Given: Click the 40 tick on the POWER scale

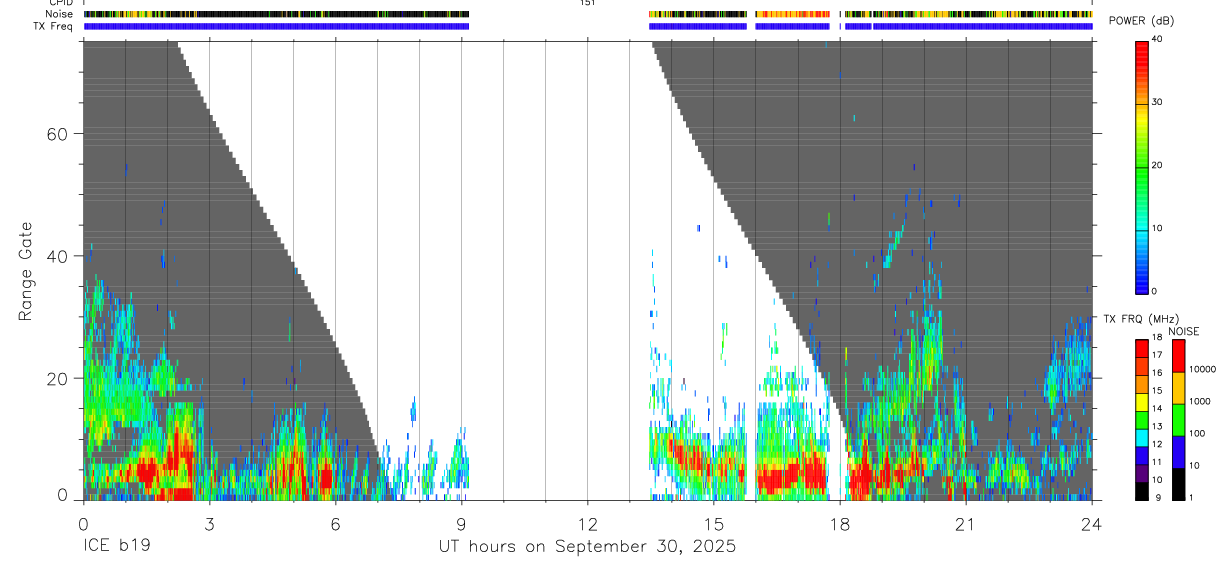Looking at the screenshot, I should coord(1157,39).
